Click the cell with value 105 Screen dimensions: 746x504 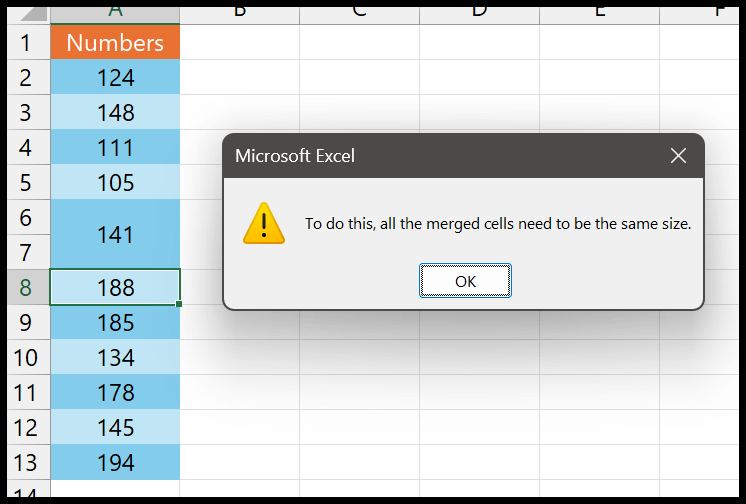[x=115, y=182]
